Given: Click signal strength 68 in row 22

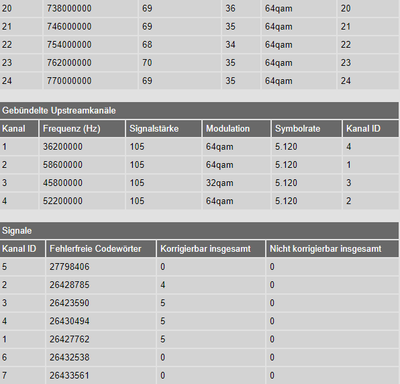Looking at the screenshot, I should (x=147, y=44).
